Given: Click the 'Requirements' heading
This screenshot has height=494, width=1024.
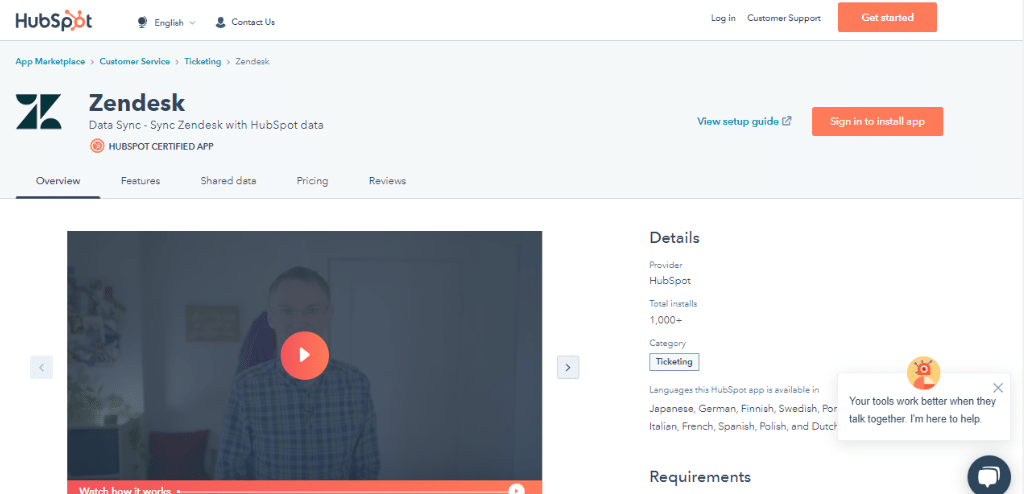Looking at the screenshot, I should (700, 476).
